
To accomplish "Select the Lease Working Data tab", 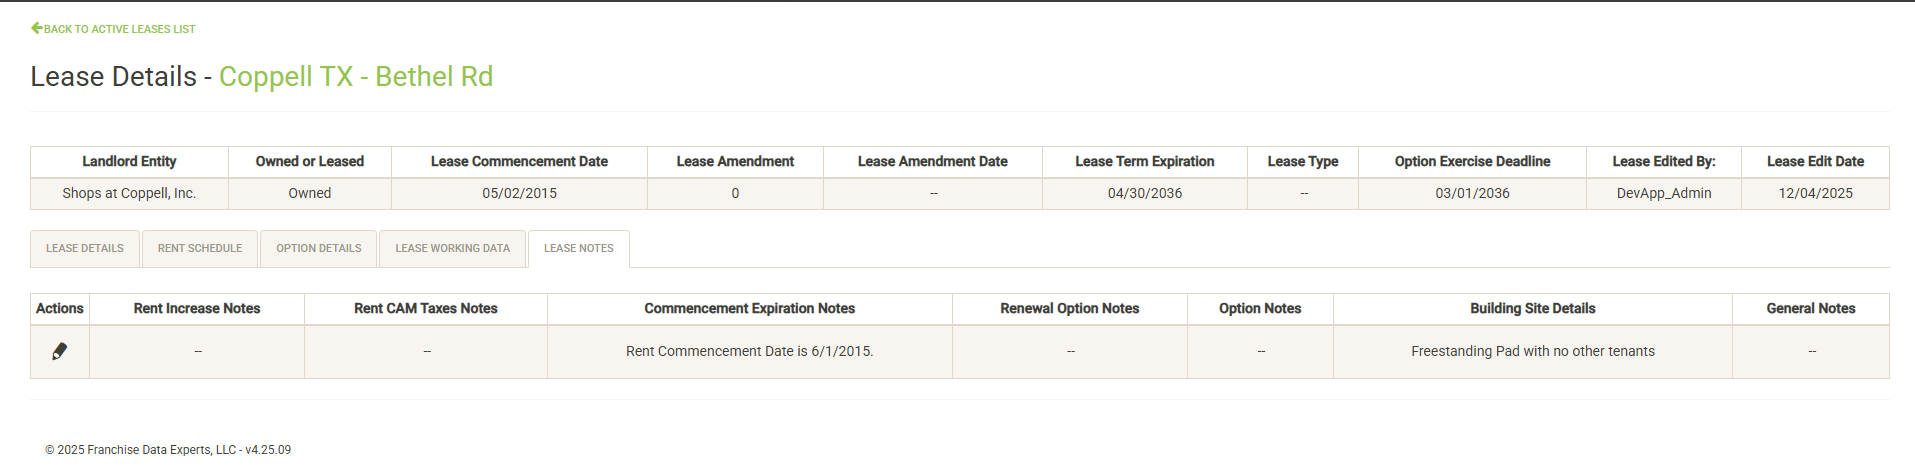I will (452, 248).
